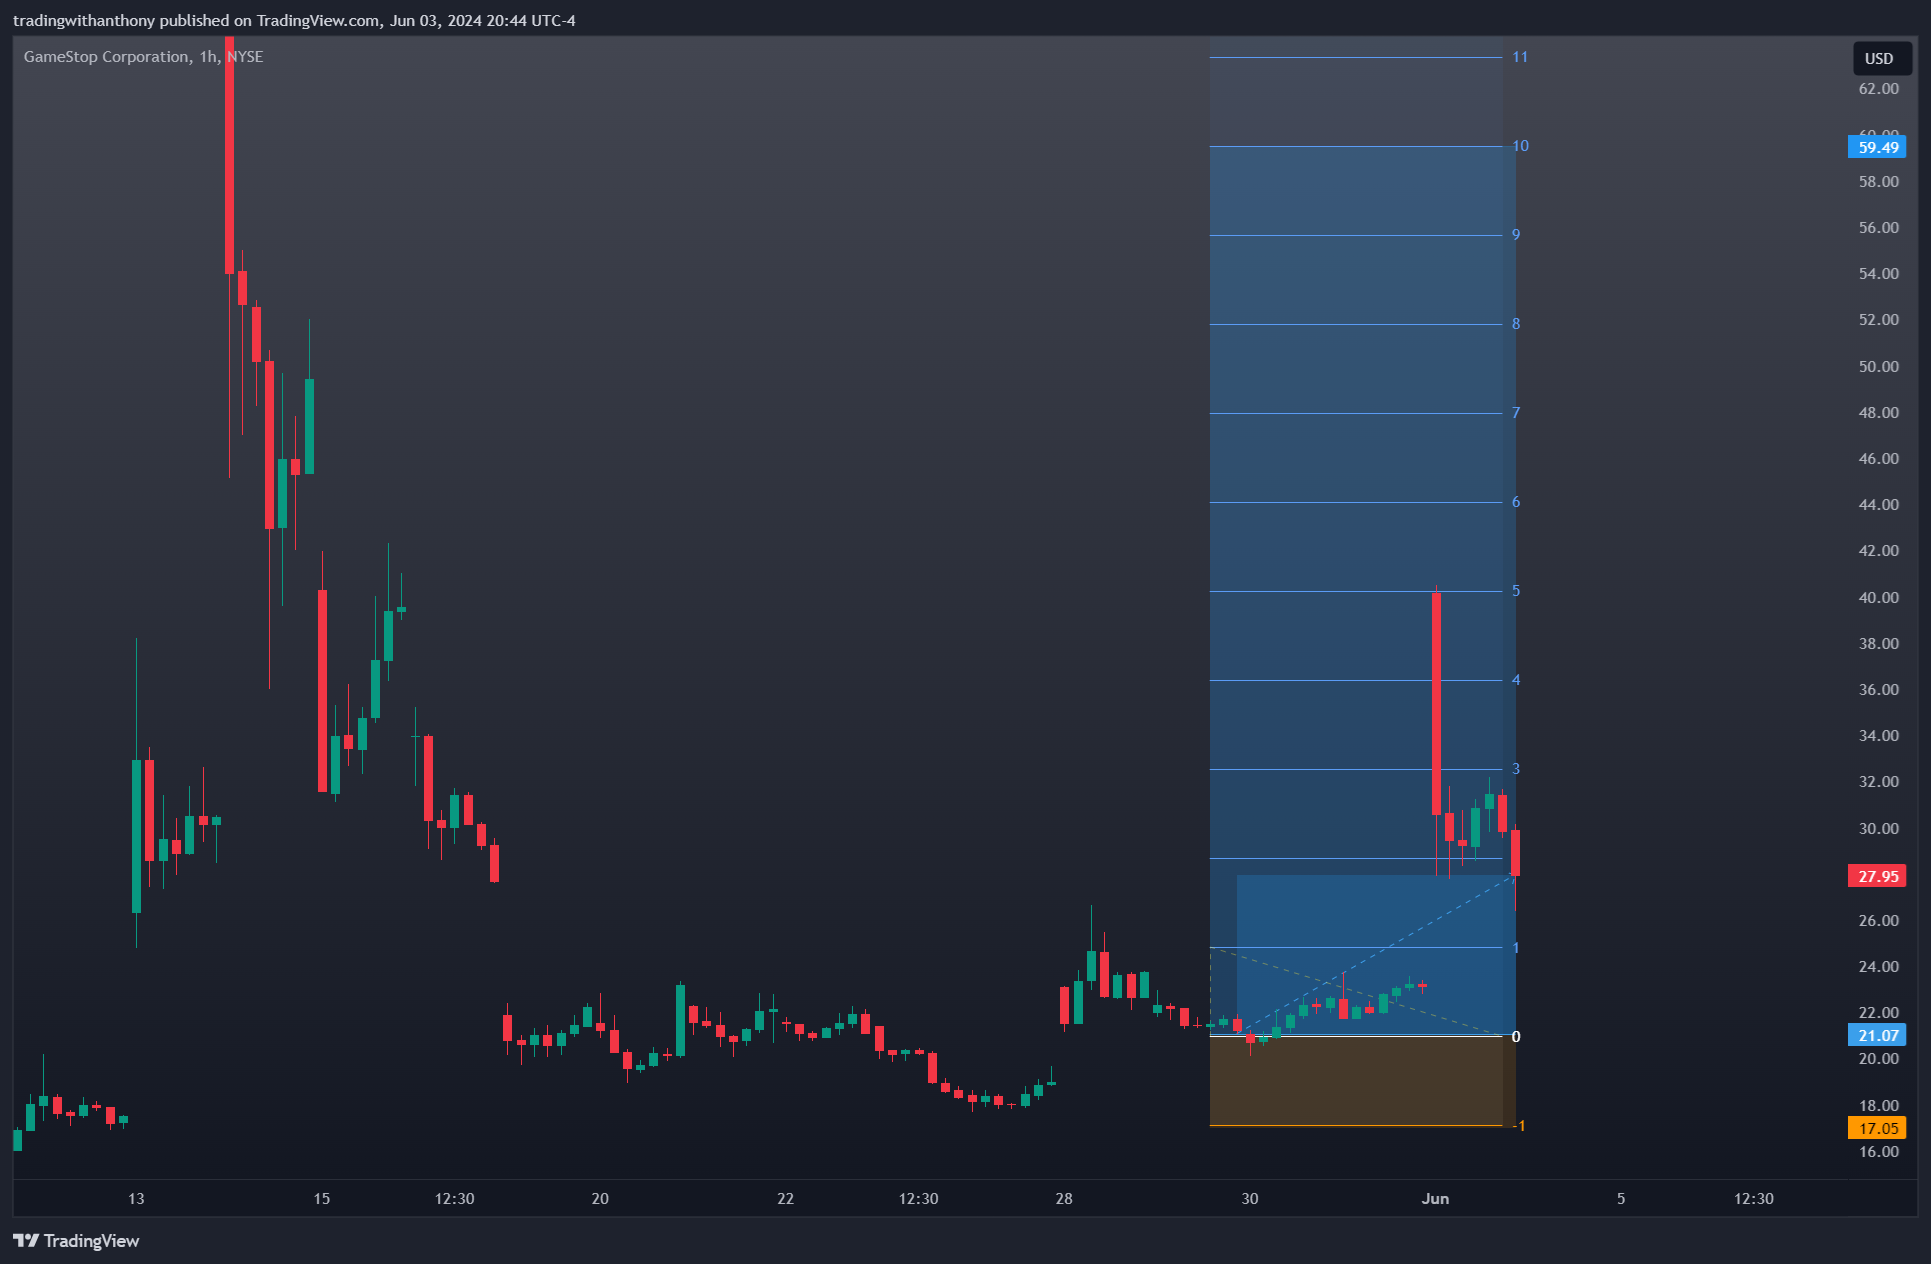Click the 21.07 blue price label
The image size is (1931, 1264).
point(1876,1035)
